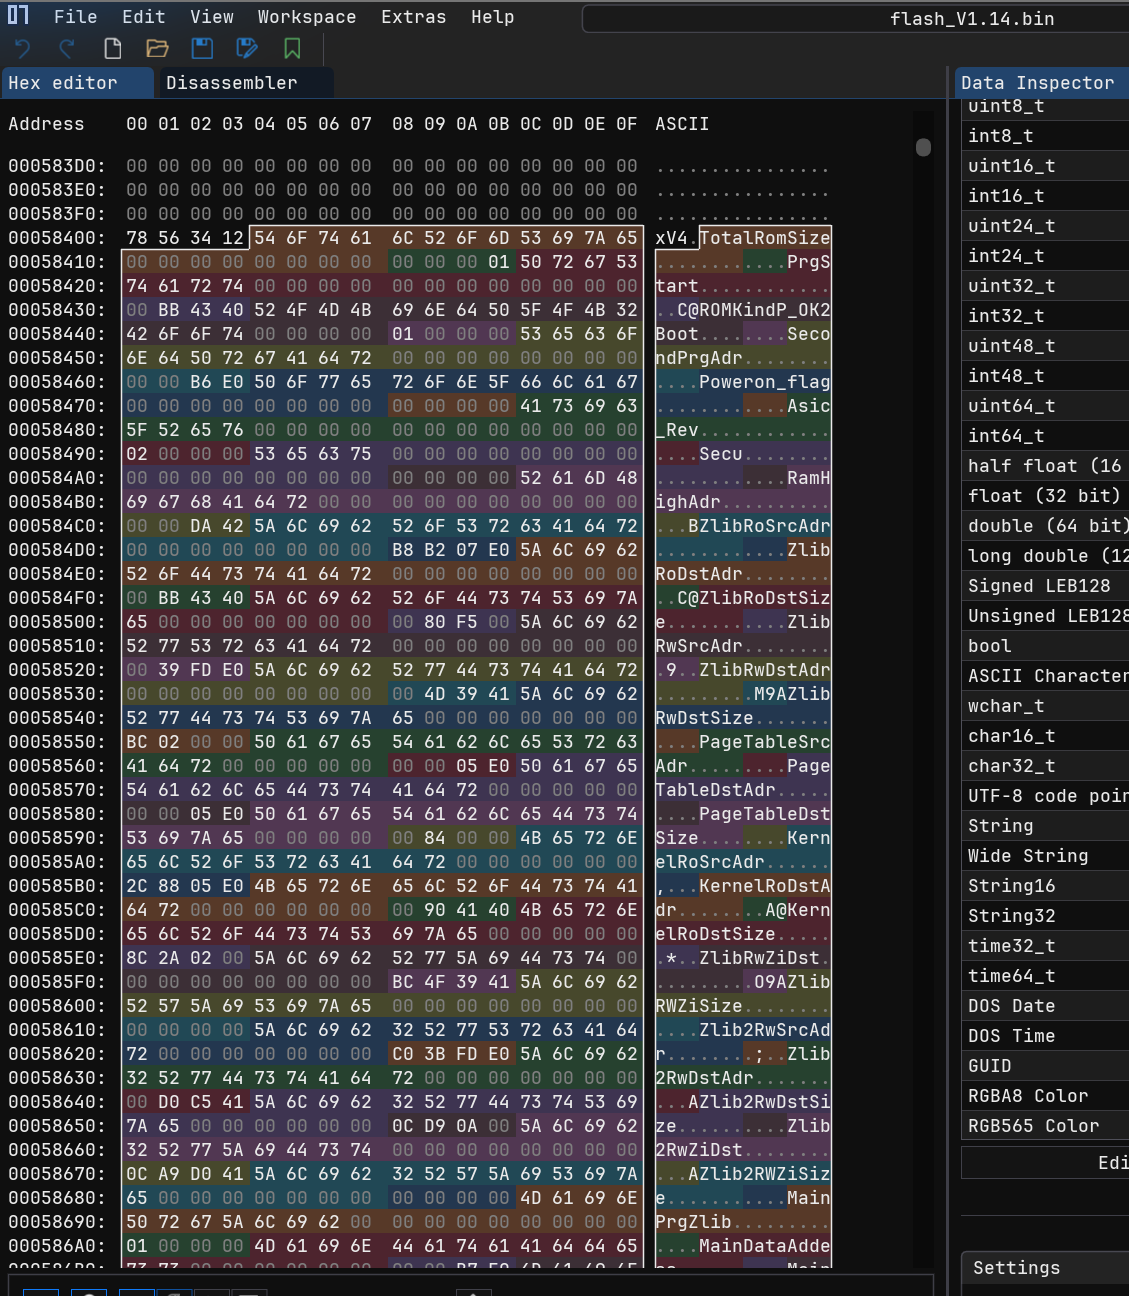This screenshot has height=1296, width=1129.
Task: Open a file with the folder icon
Action: (x=157, y=47)
